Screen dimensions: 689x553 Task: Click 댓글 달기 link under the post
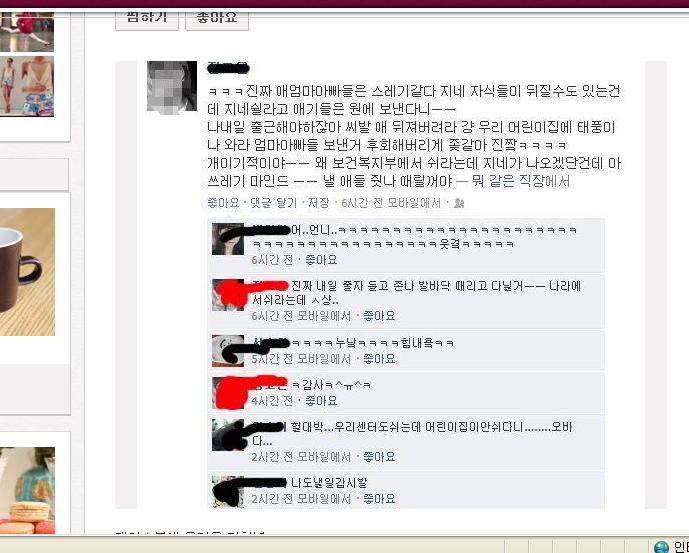(x=273, y=203)
